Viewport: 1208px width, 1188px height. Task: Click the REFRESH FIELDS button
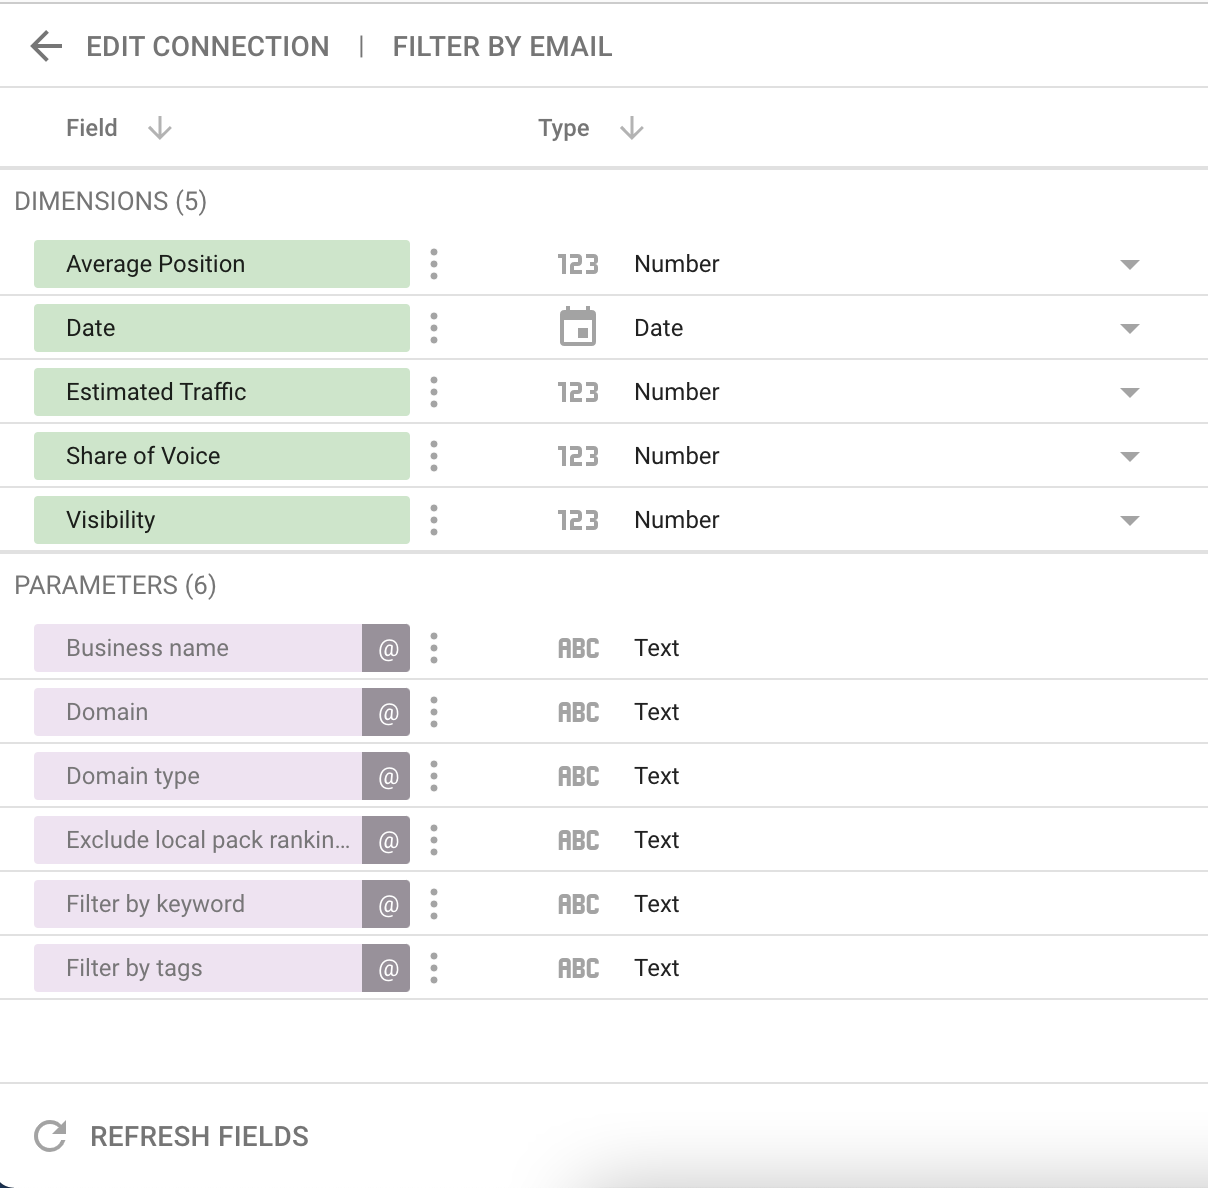pyautogui.click(x=199, y=1136)
